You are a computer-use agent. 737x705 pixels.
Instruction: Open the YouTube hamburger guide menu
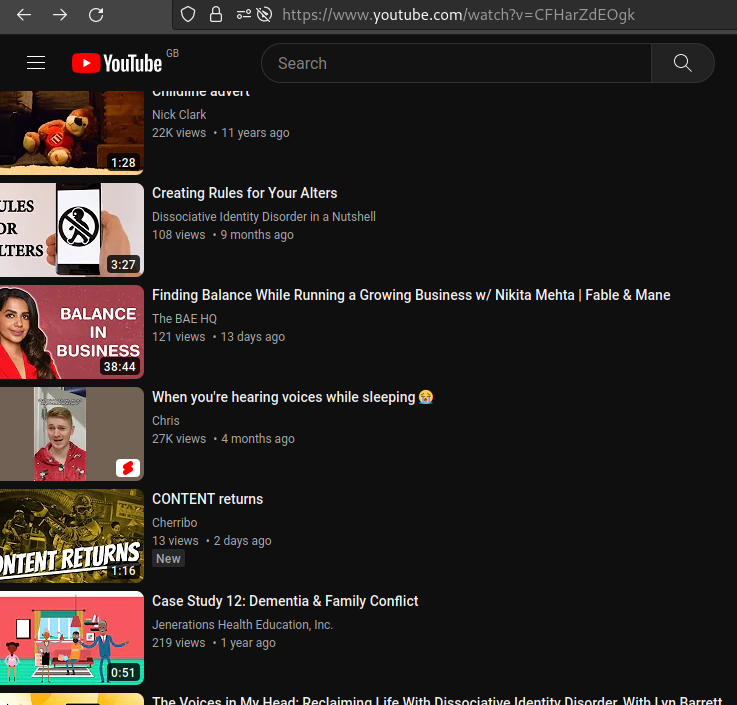pos(36,63)
